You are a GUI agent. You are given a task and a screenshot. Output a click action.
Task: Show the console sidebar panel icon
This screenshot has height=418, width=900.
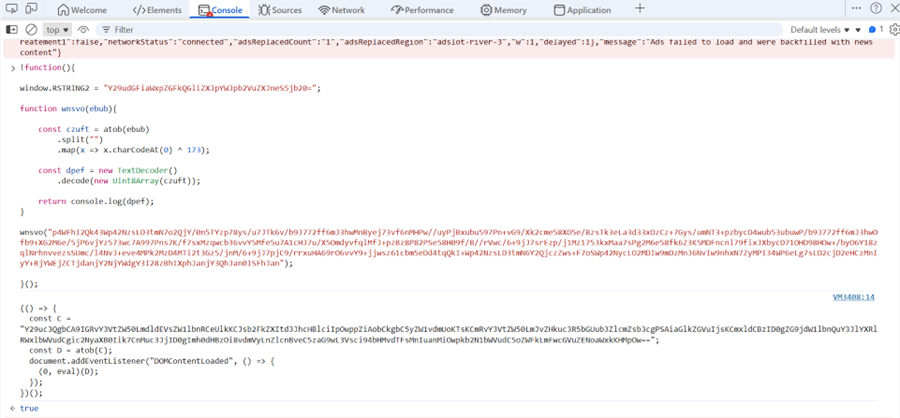(12, 29)
